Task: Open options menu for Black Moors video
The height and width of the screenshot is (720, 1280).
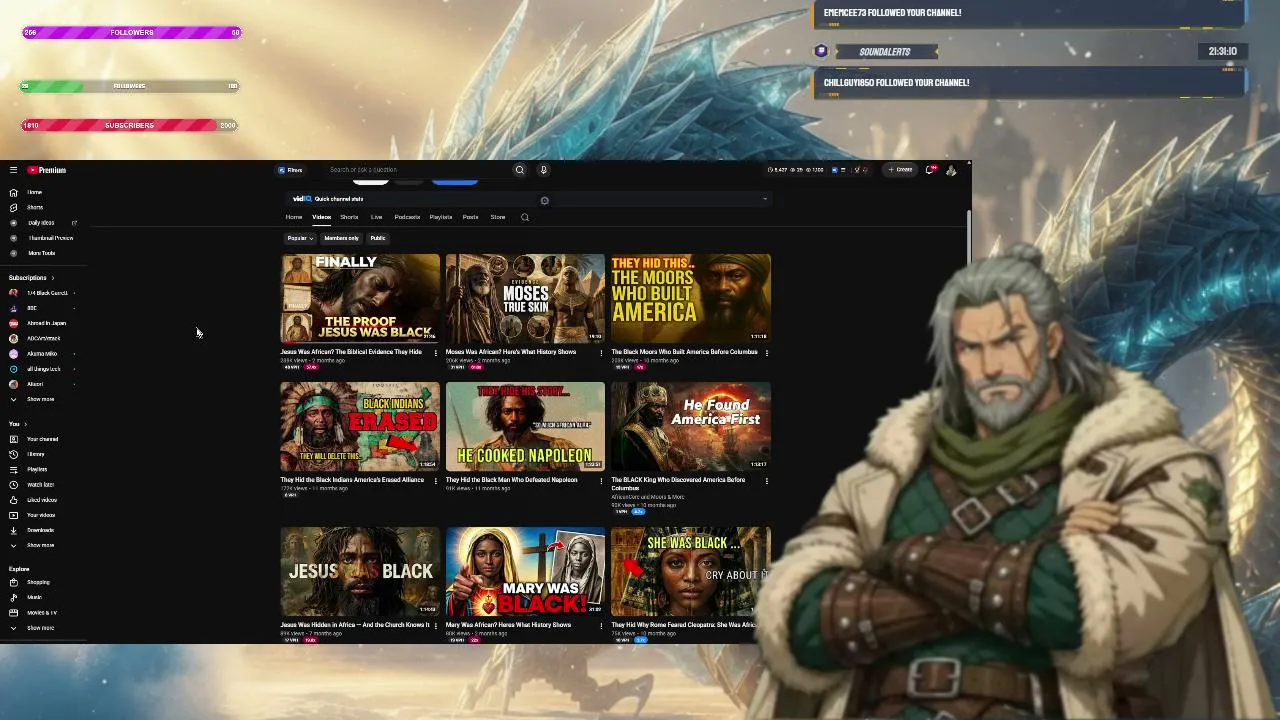Action: pos(767,353)
